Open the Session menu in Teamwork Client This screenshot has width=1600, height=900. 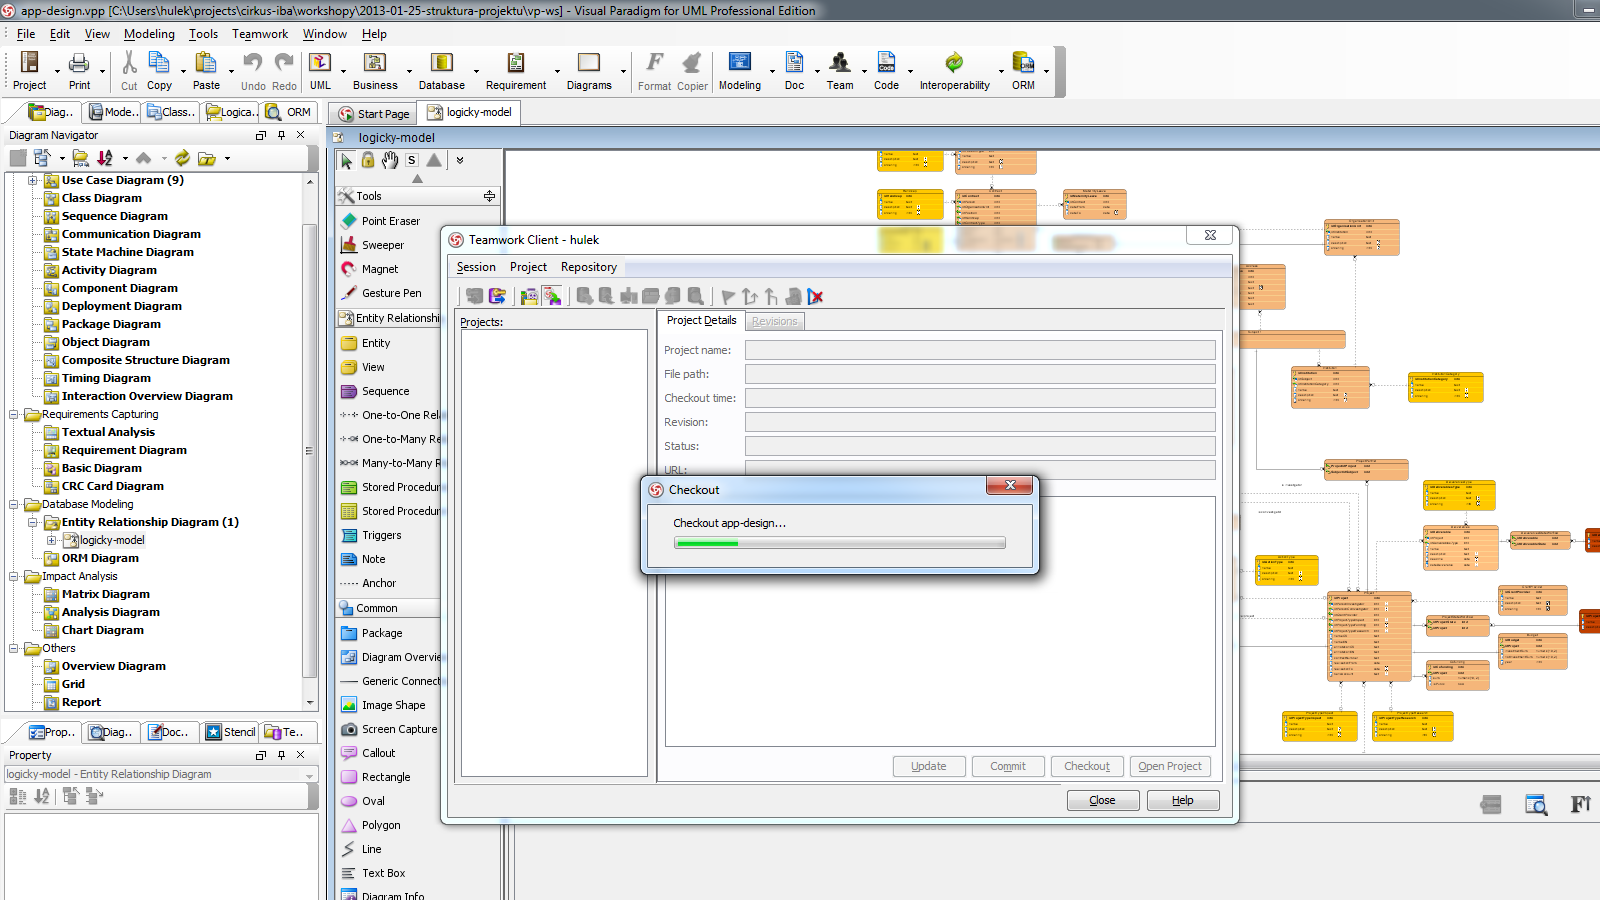click(476, 267)
